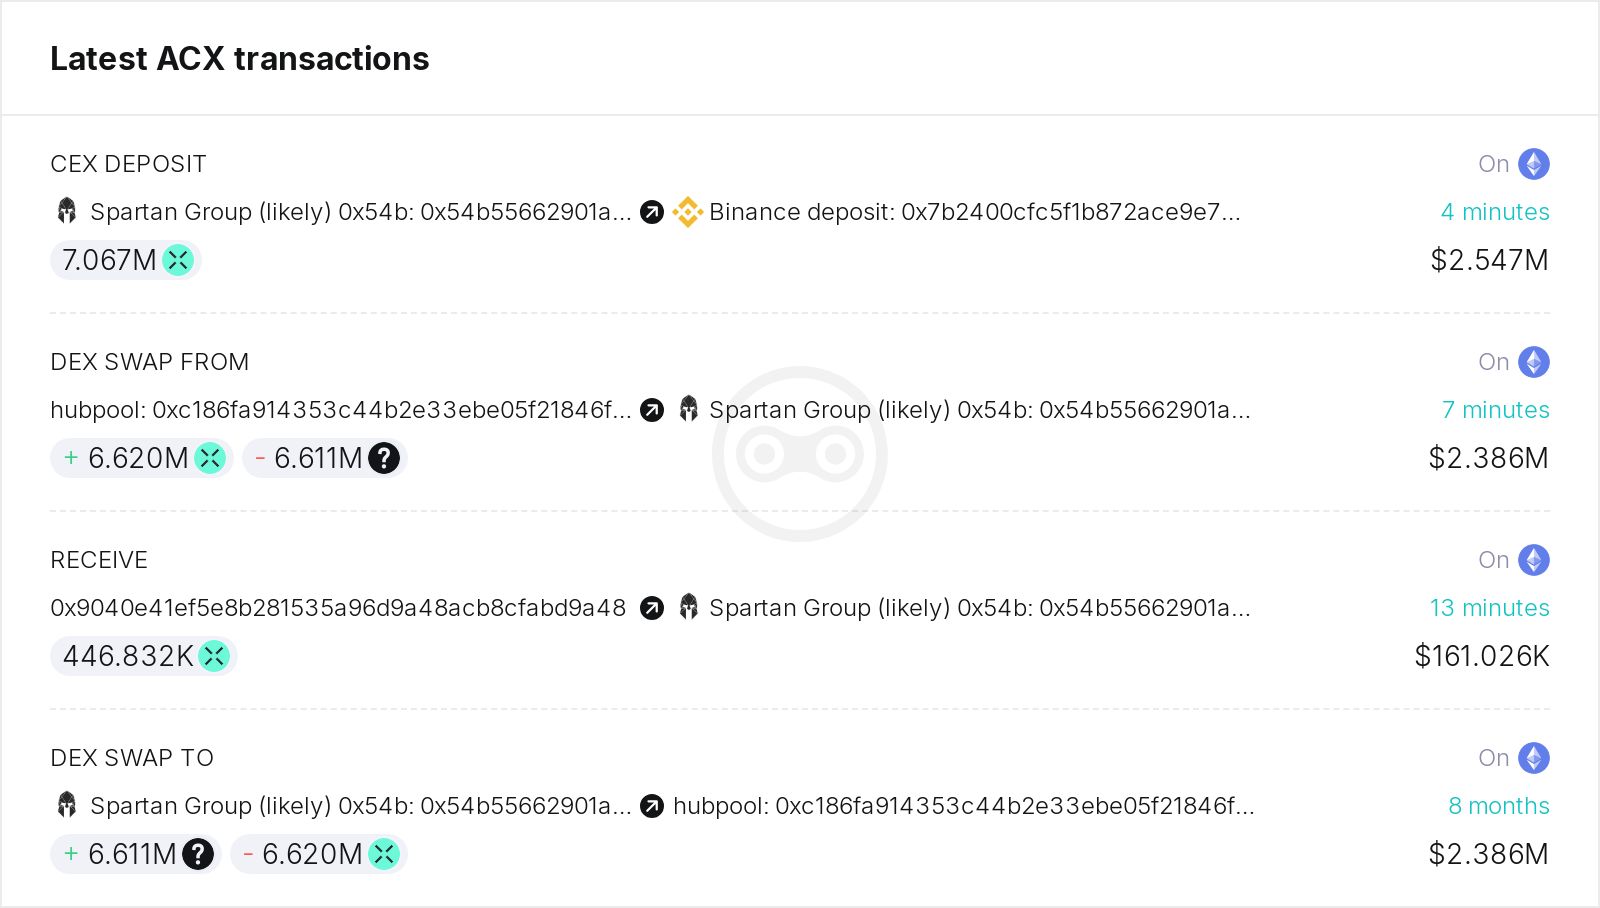Click the Ethereum icon in CEX DEPOSIT row

1534,164
